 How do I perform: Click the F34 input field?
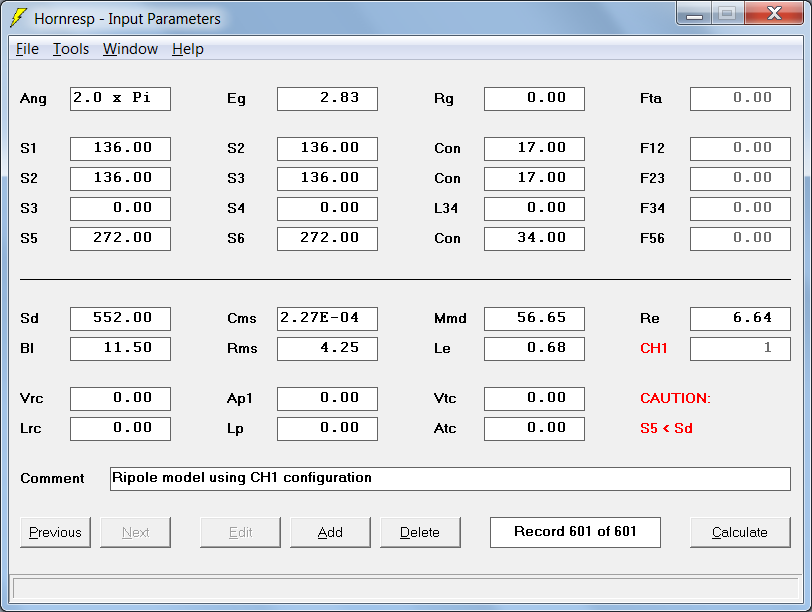tap(741, 209)
